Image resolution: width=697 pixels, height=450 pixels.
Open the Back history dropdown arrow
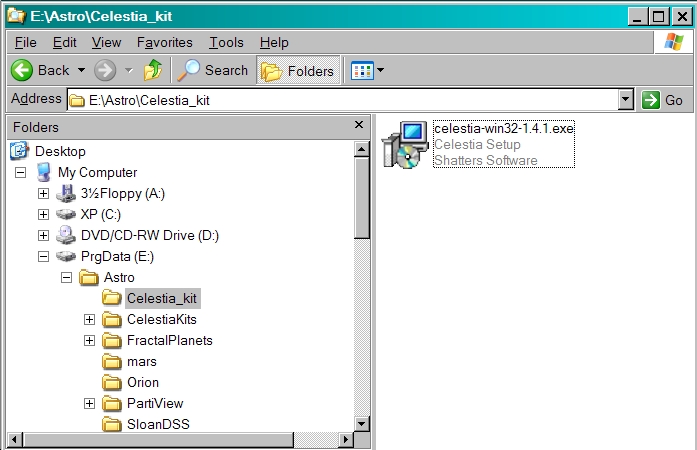coord(81,70)
